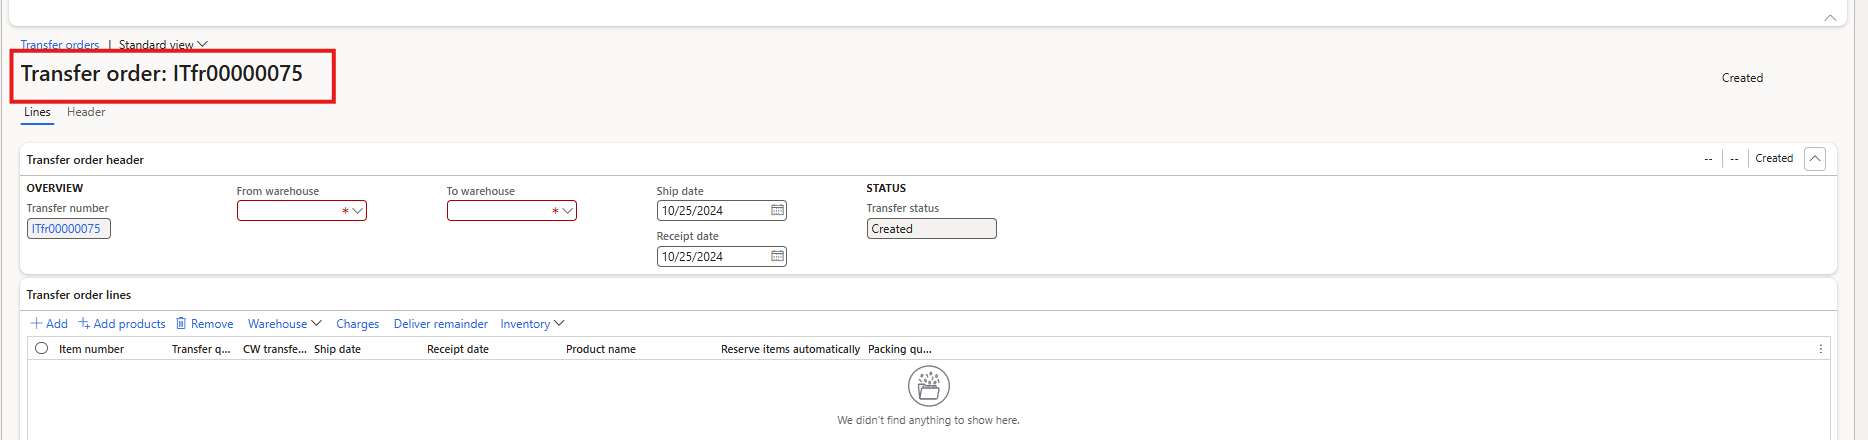This screenshot has height=440, width=1868.
Task: Open the Receipt date calendar picker
Action: tap(777, 257)
